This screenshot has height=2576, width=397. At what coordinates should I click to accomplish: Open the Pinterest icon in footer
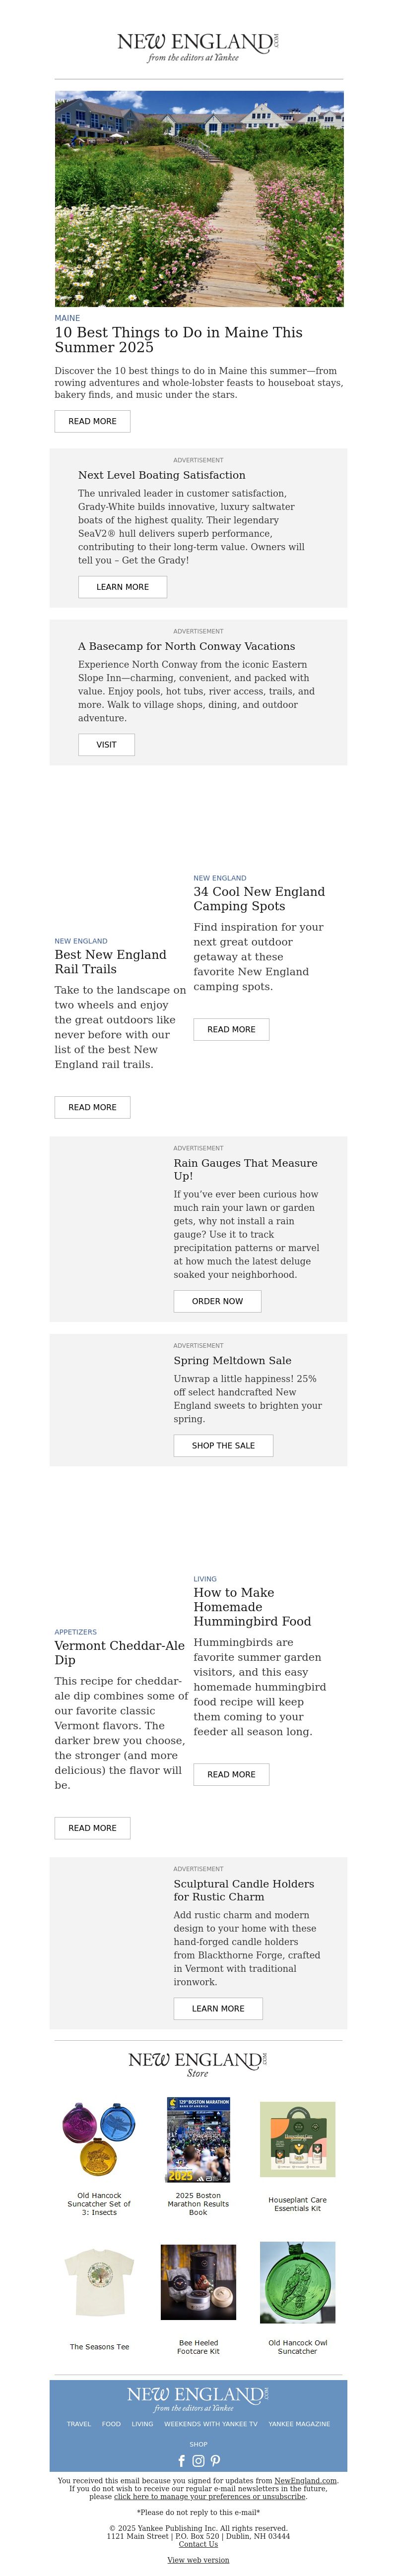215,2461
